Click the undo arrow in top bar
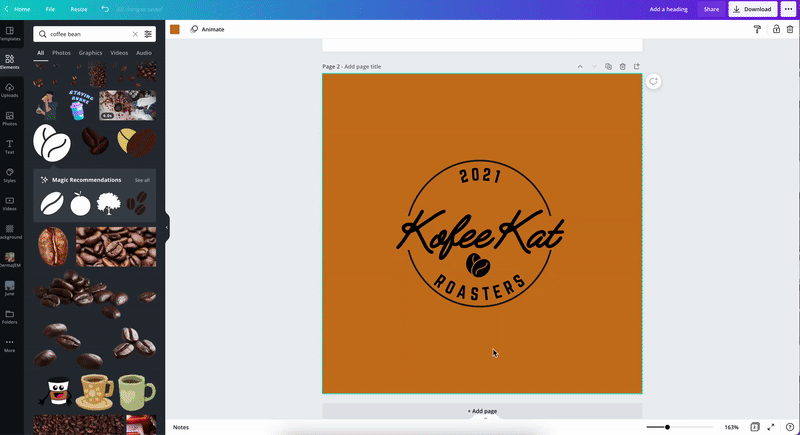800x435 pixels. [x=105, y=9]
